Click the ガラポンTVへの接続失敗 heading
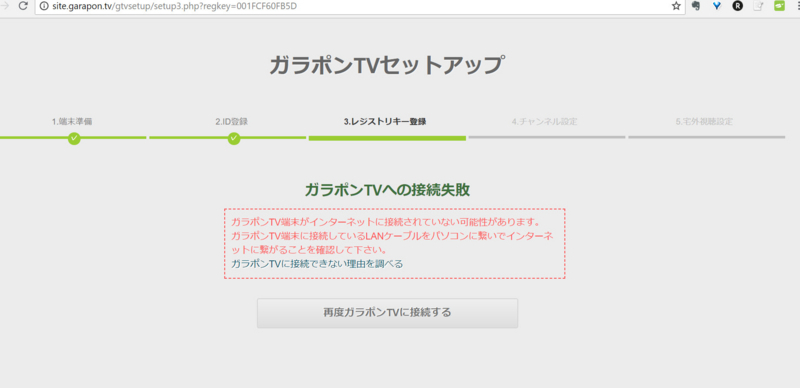The image size is (800, 388). [x=387, y=190]
